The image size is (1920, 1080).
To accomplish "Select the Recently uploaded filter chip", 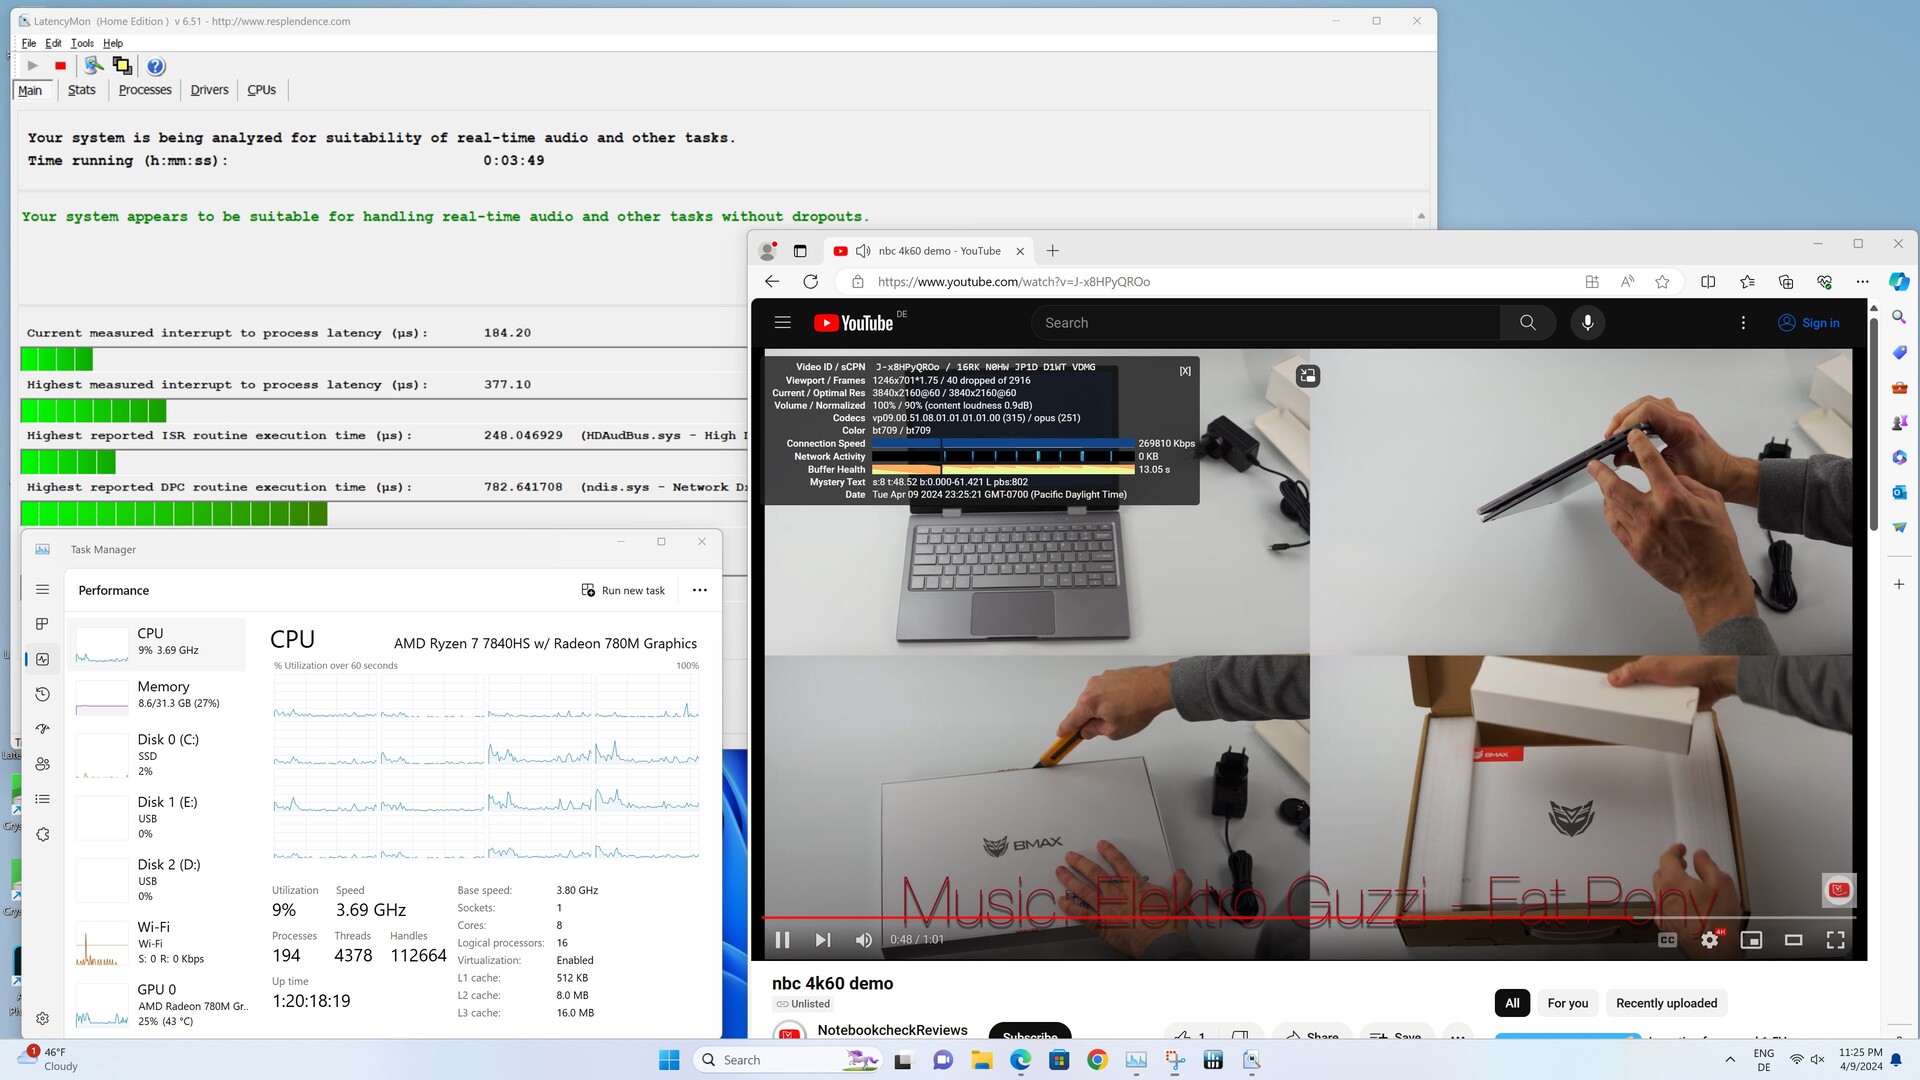I will [1666, 1003].
